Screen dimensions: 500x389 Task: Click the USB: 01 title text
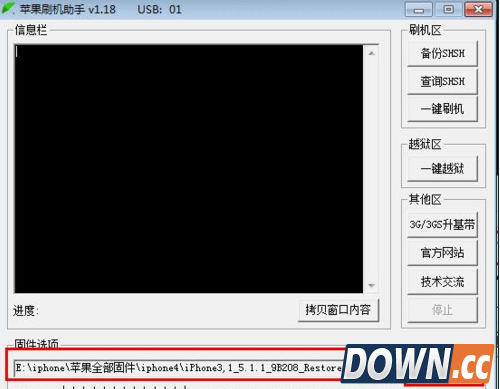coord(159,9)
